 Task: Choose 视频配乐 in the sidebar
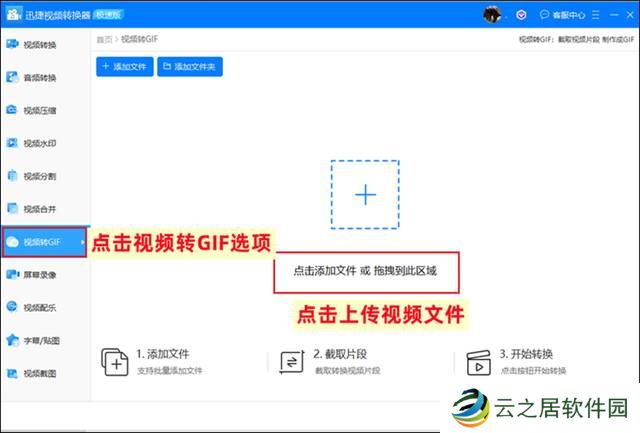click(40, 308)
